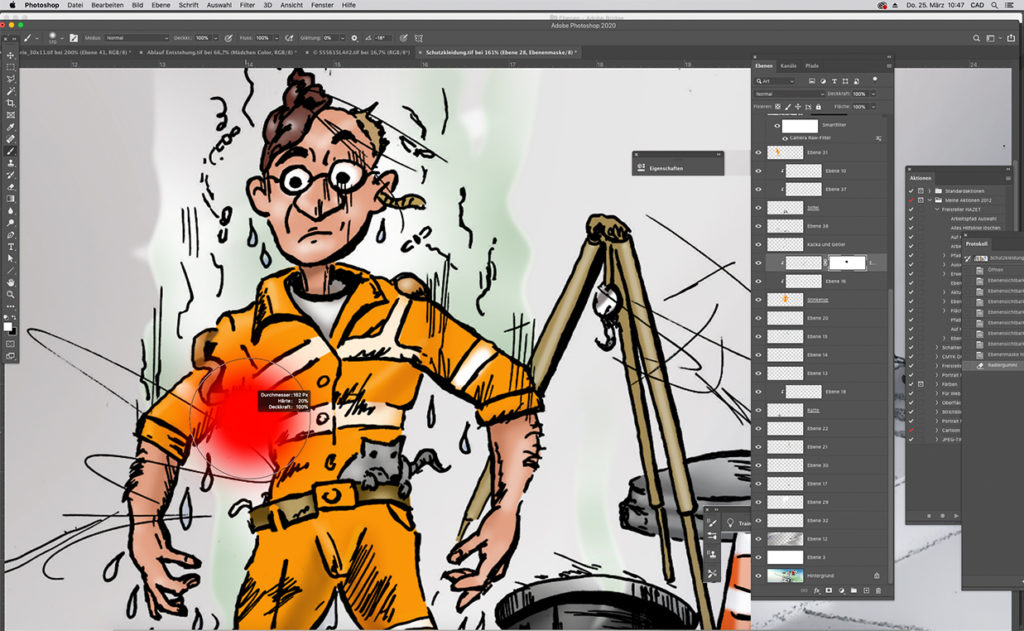Select the Zoom tool in the toolbar
Screen dimensions: 1024x631
tap(10, 295)
